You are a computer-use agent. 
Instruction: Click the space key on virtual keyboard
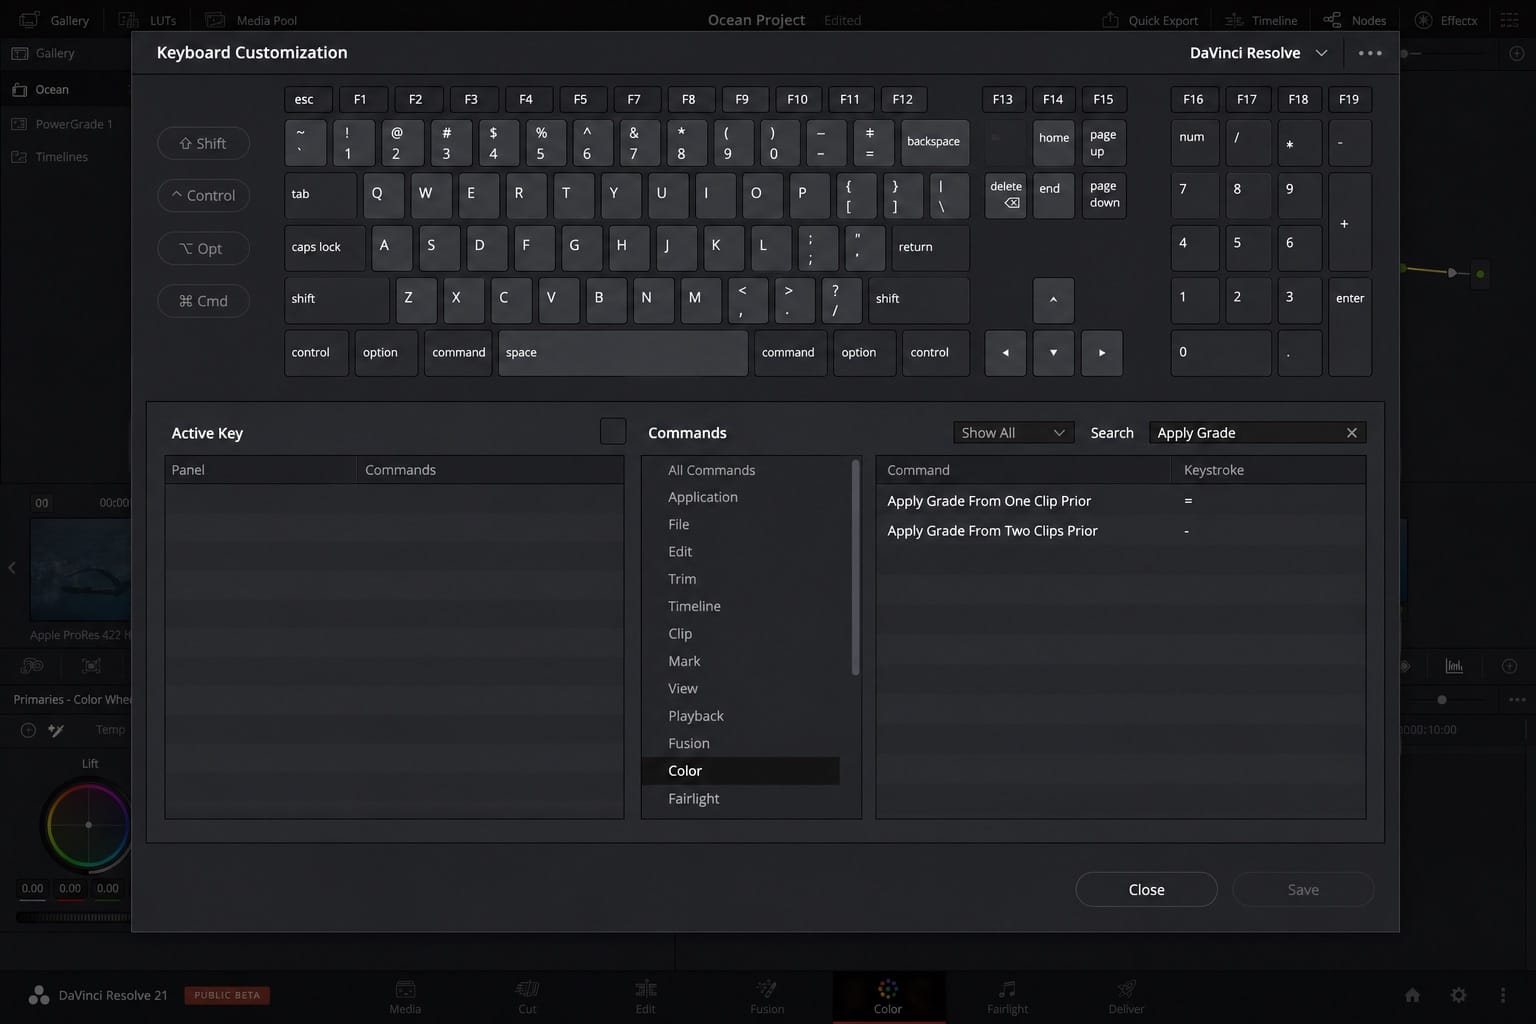pyautogui.click(x=623, y=353)
